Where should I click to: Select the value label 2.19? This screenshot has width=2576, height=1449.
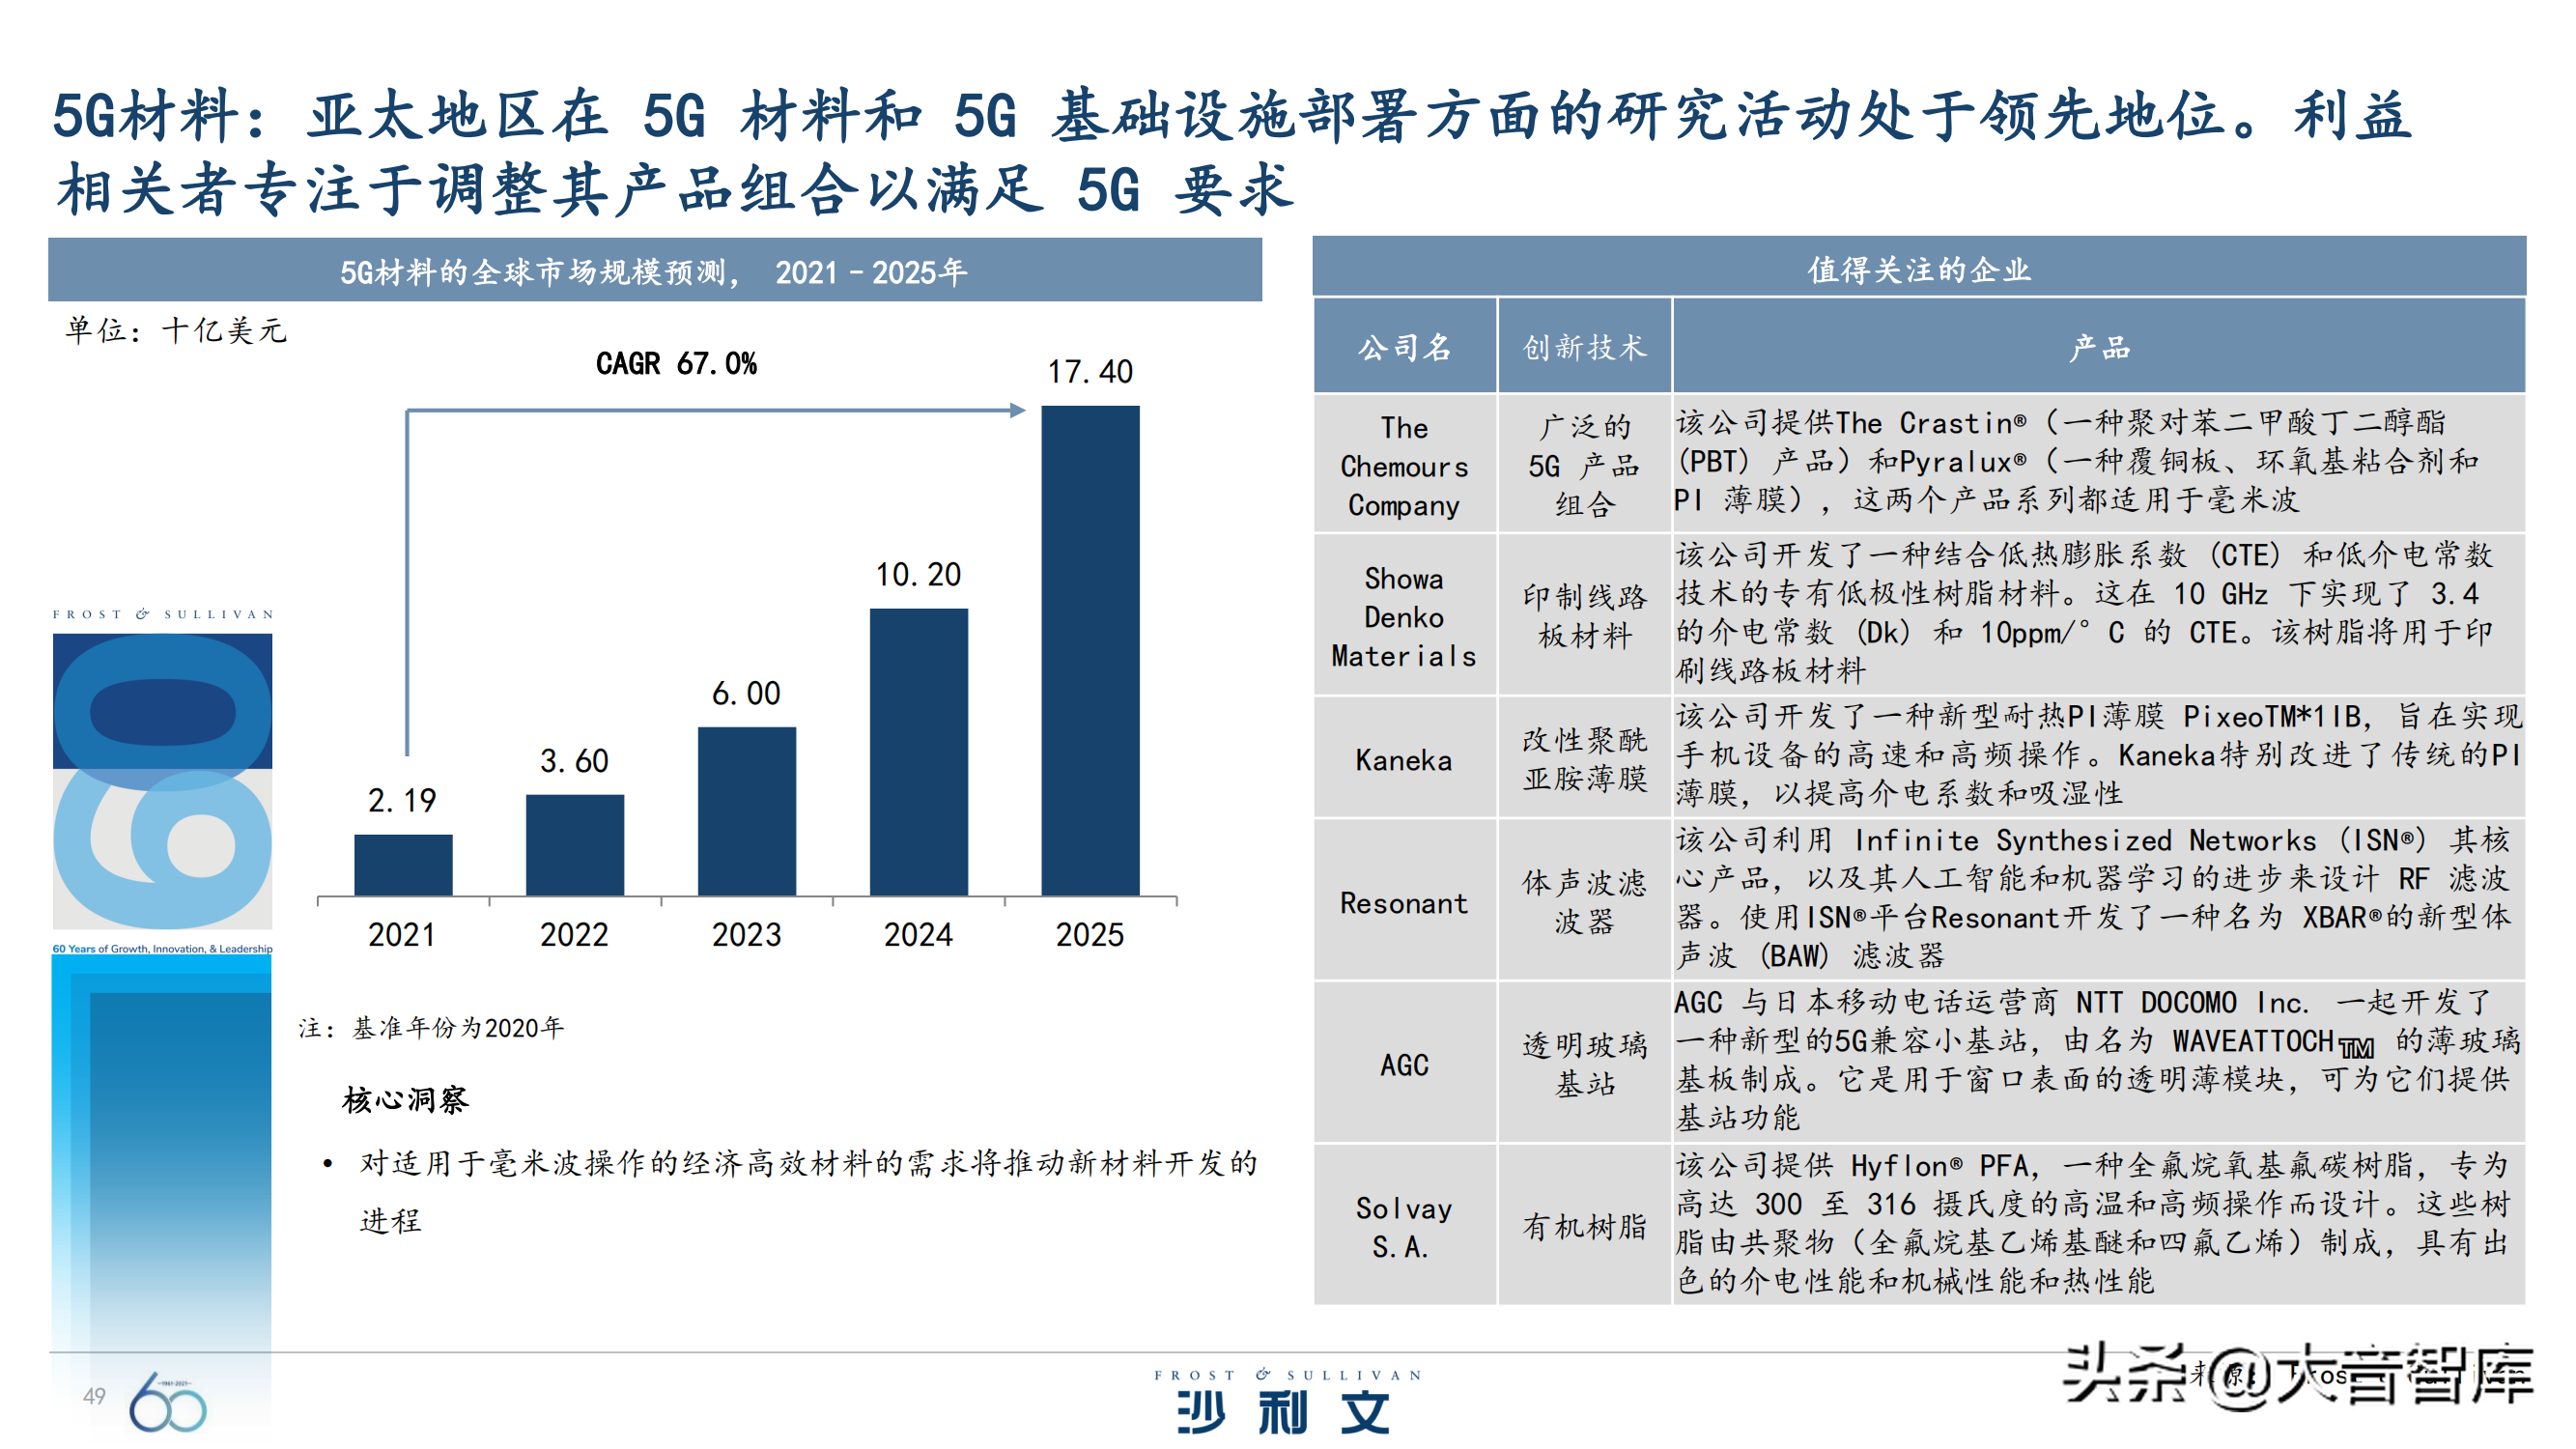pos(402,801)
